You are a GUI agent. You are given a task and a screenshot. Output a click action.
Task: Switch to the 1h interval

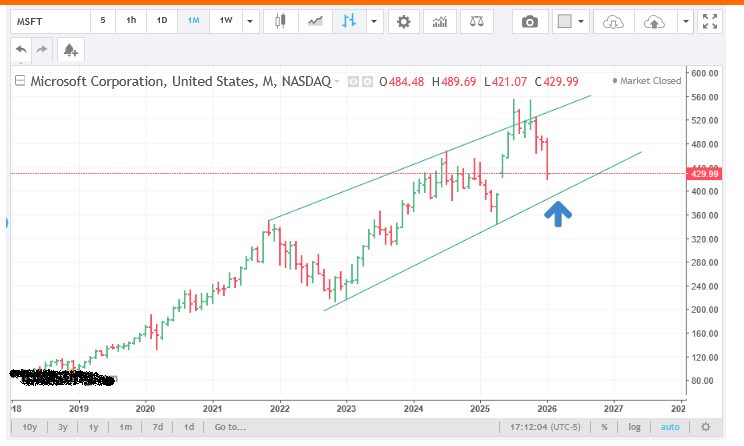tap(131, 21)
